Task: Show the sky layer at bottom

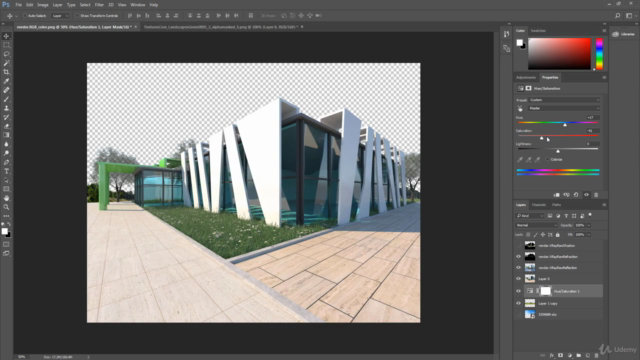Action: click(x=519, y=314)
